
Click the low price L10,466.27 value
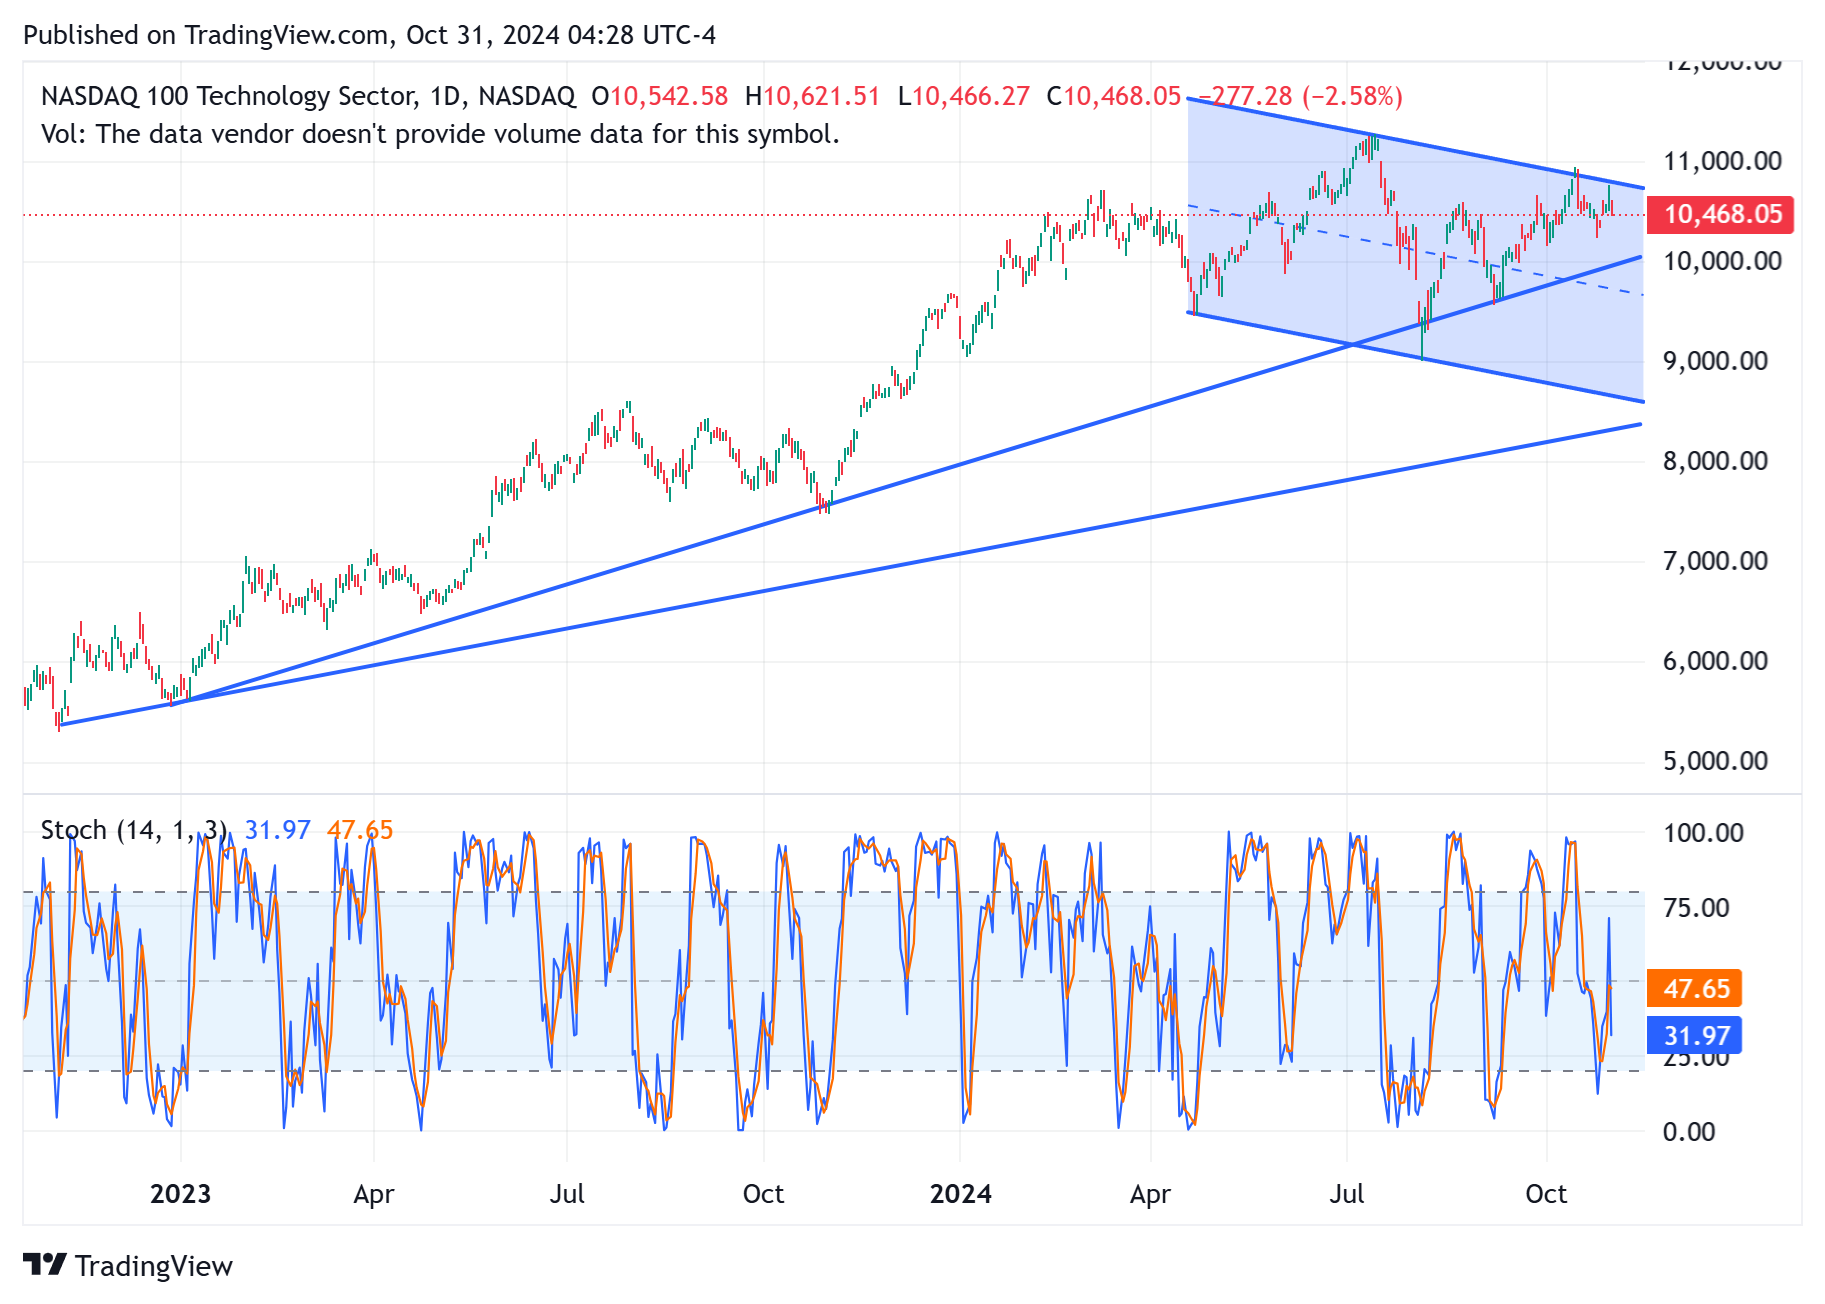[963, 96]
